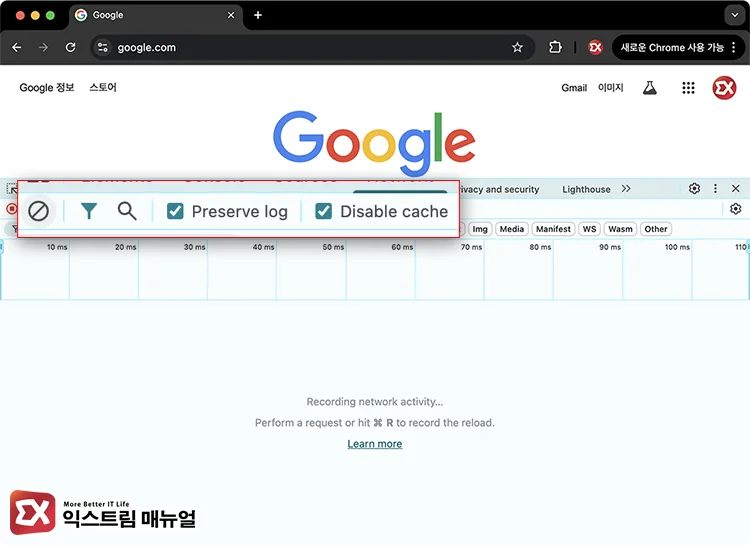Uncheck the Preserve log checkbox
This screenshot has height=545, width=750.
pos(175,211)
